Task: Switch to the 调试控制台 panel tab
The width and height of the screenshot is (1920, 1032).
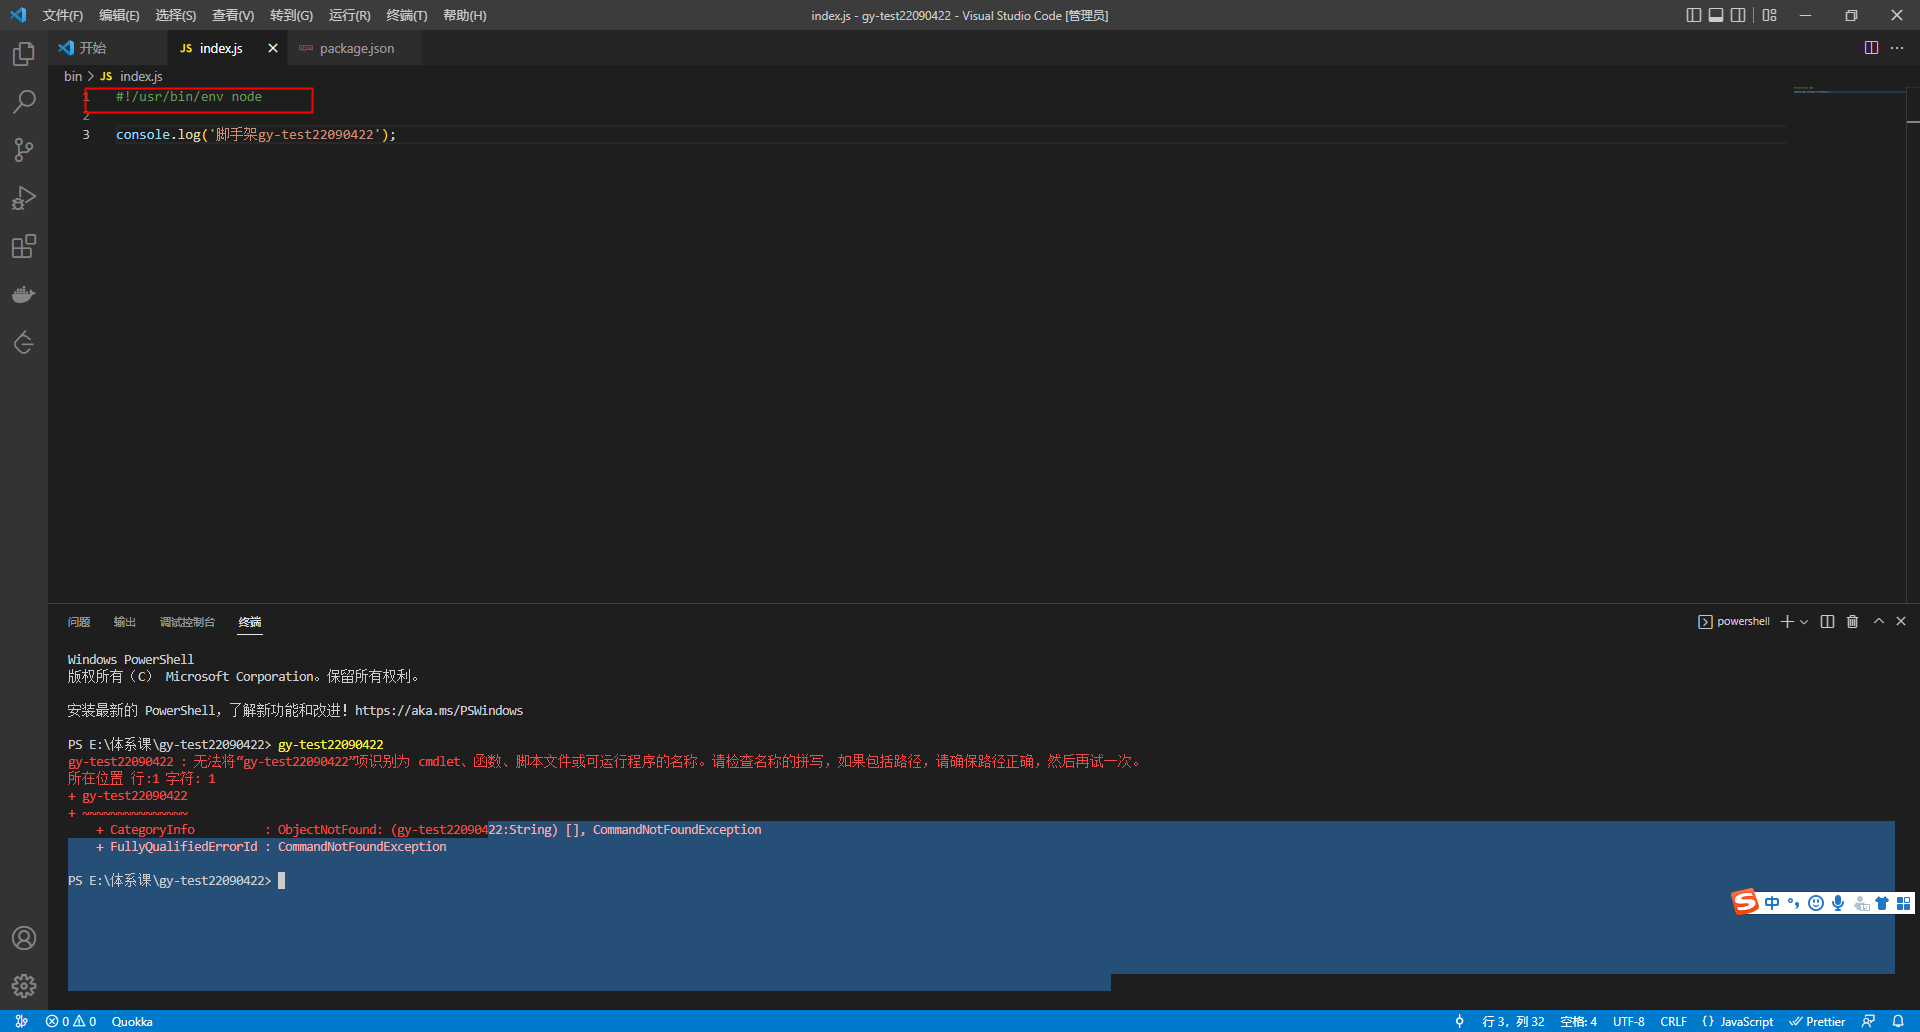Action: (x=187, y=622)
